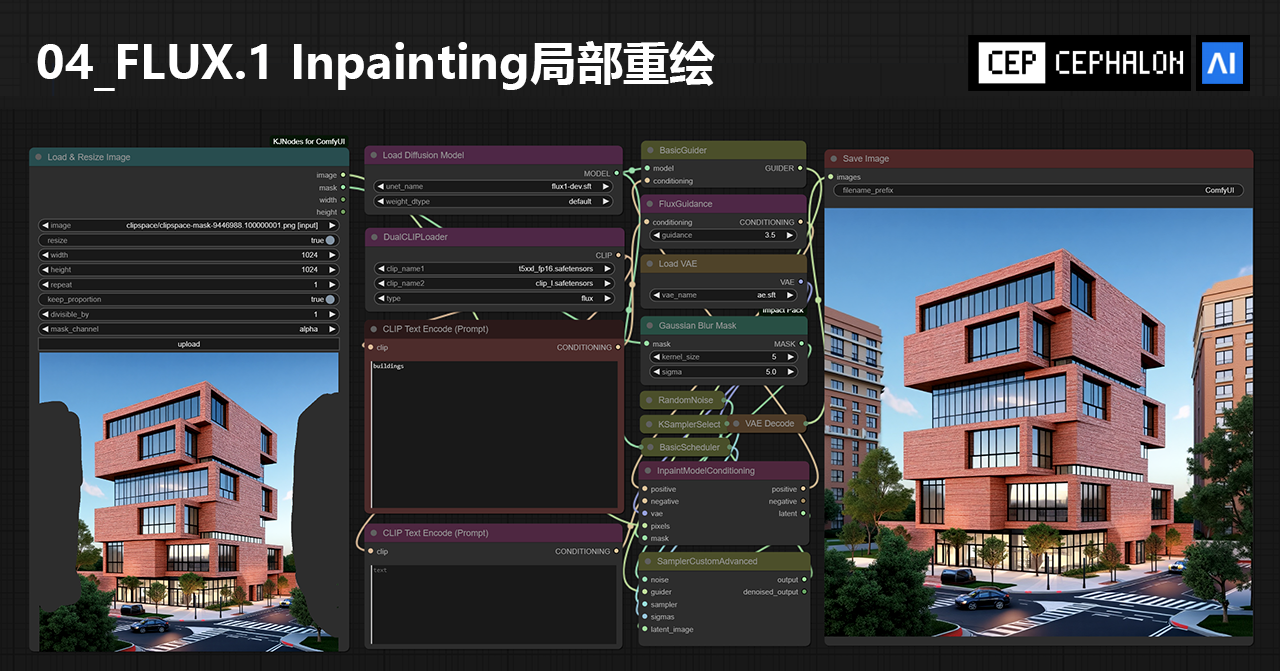Click the GUIDER output socket on BasicGuider
The width and height of the screenshot is (1280, 671).
(800, 168)
